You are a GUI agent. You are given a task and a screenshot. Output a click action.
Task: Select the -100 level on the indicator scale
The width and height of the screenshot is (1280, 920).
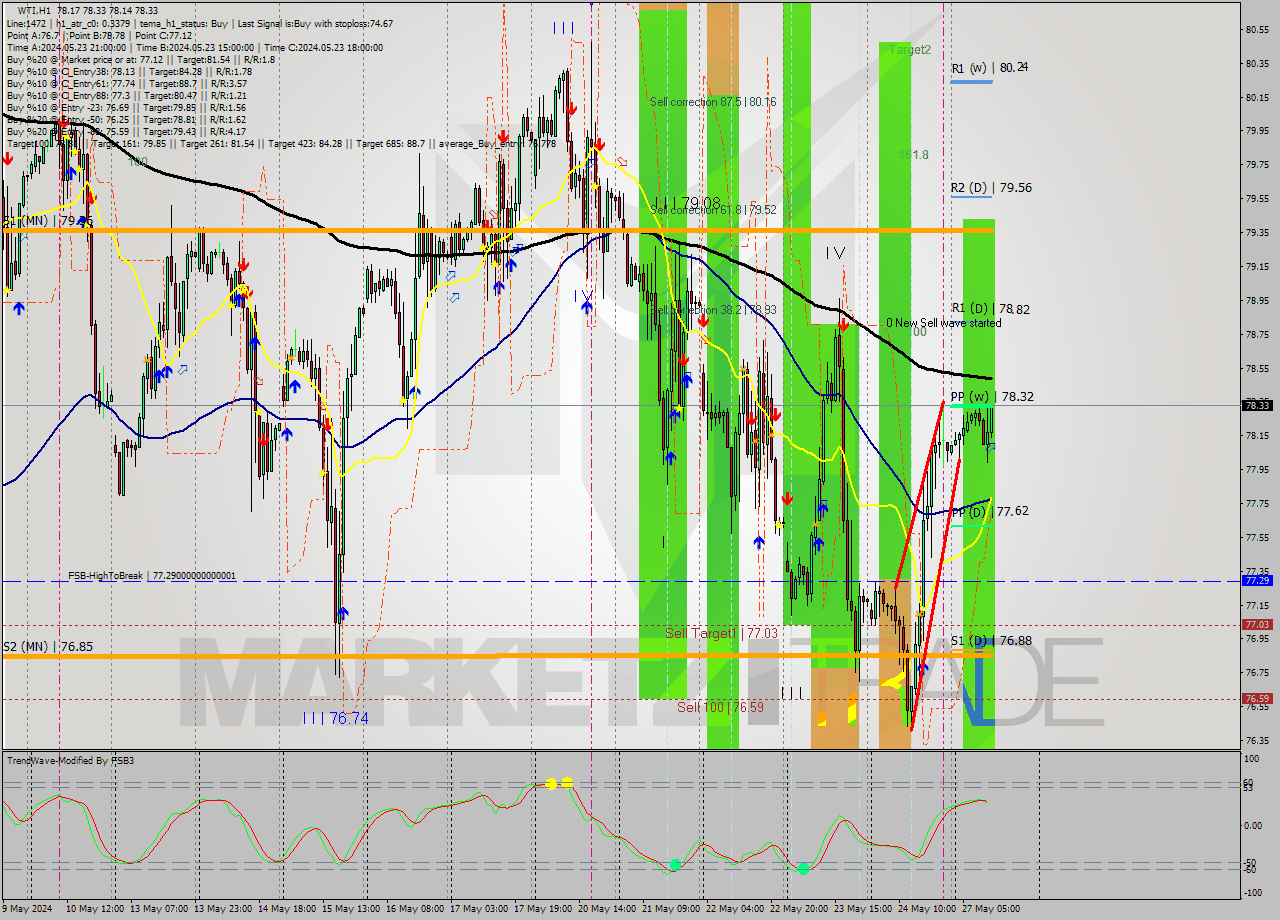point(1255,892)
